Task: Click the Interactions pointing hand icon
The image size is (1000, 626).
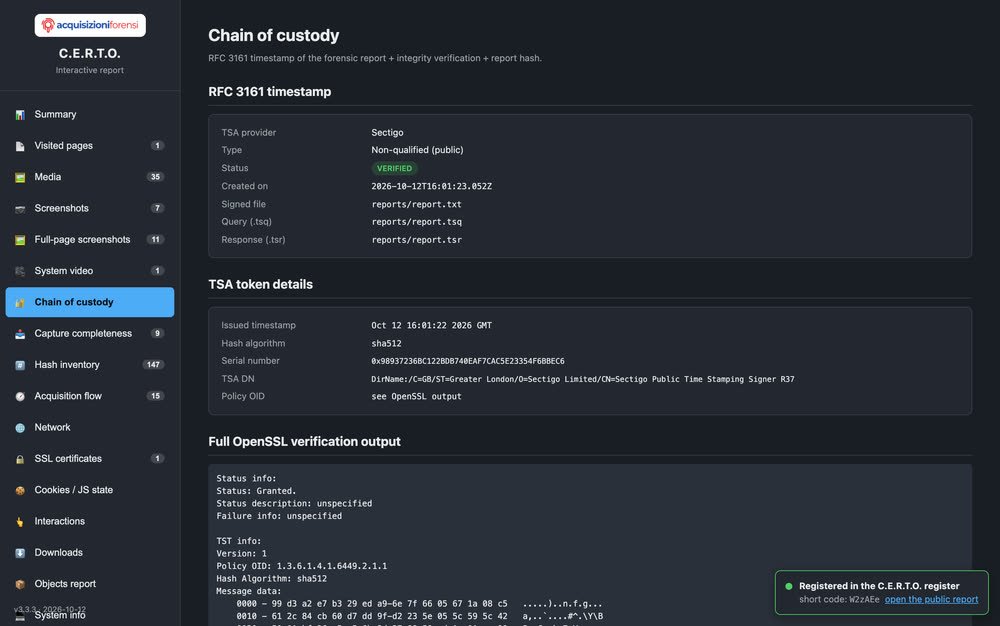Action: (x=20, y=521)
